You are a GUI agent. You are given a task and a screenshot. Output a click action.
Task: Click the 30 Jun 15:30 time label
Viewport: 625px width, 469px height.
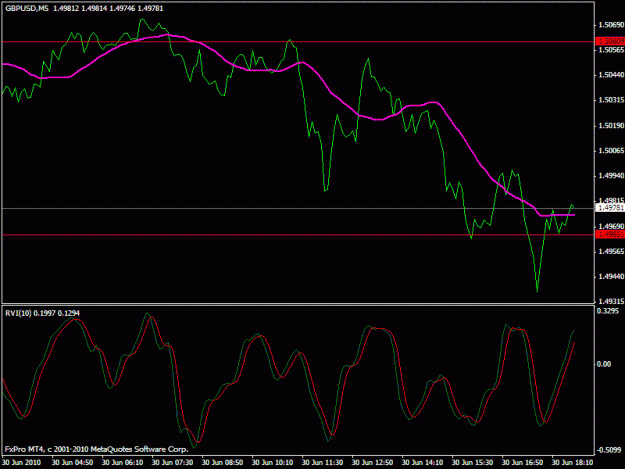(x=472, y=463)
